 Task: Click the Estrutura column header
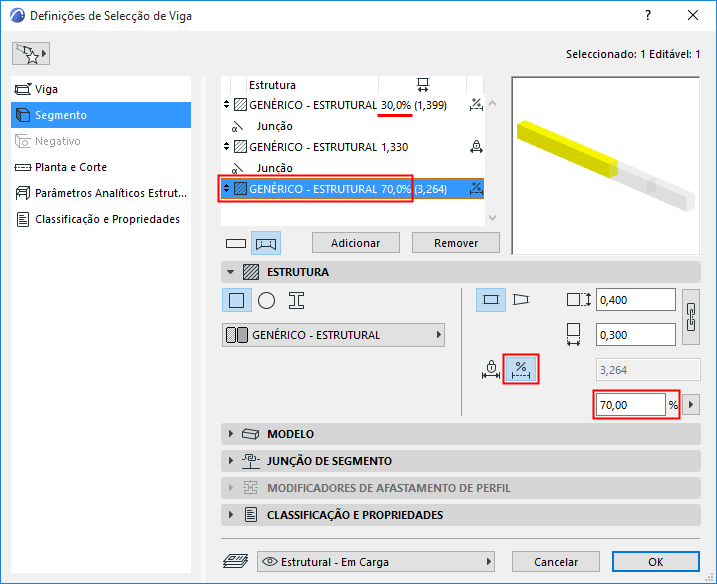(x=272, y=85)
